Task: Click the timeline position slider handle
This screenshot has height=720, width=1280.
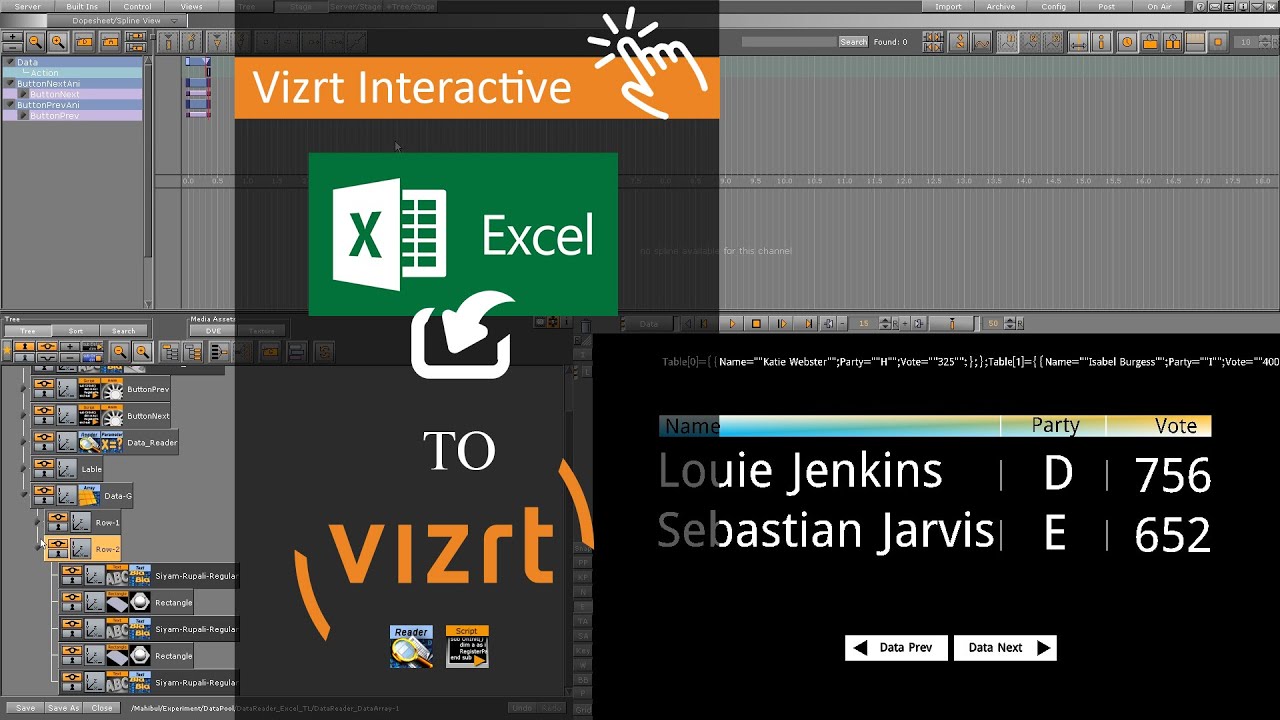Action: coord(952,323)
